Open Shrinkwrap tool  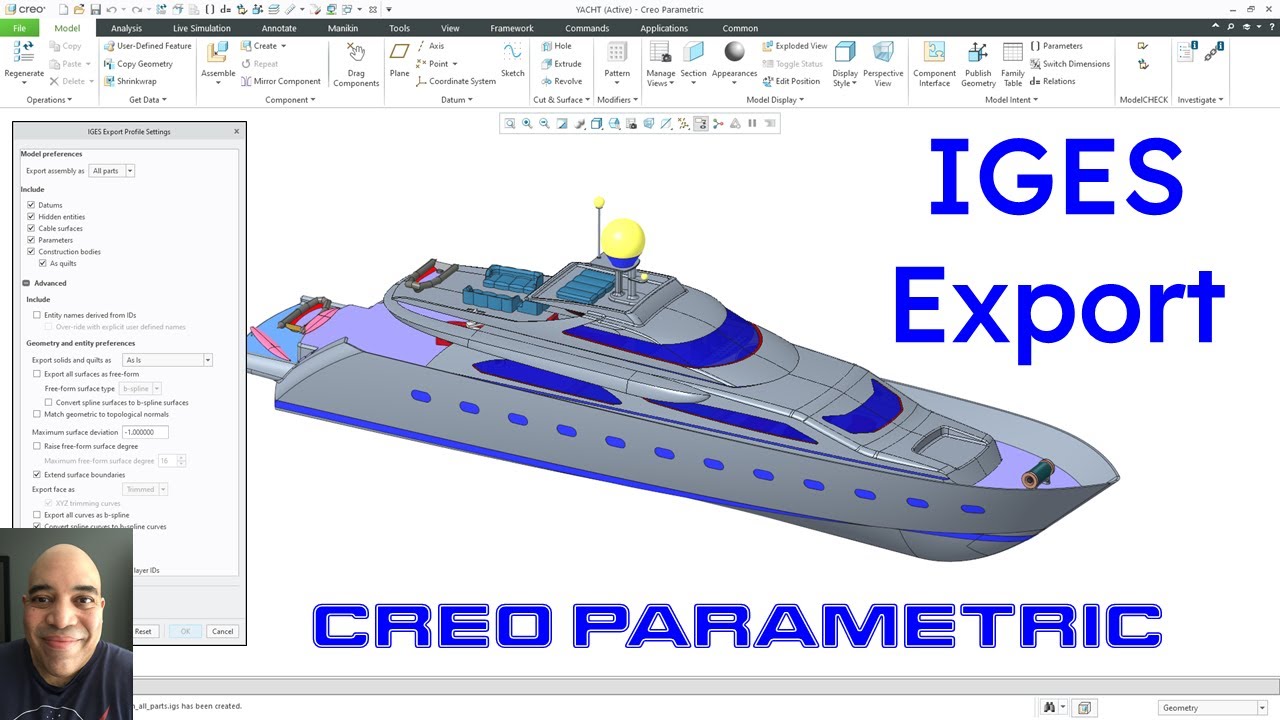pos(130,81)
